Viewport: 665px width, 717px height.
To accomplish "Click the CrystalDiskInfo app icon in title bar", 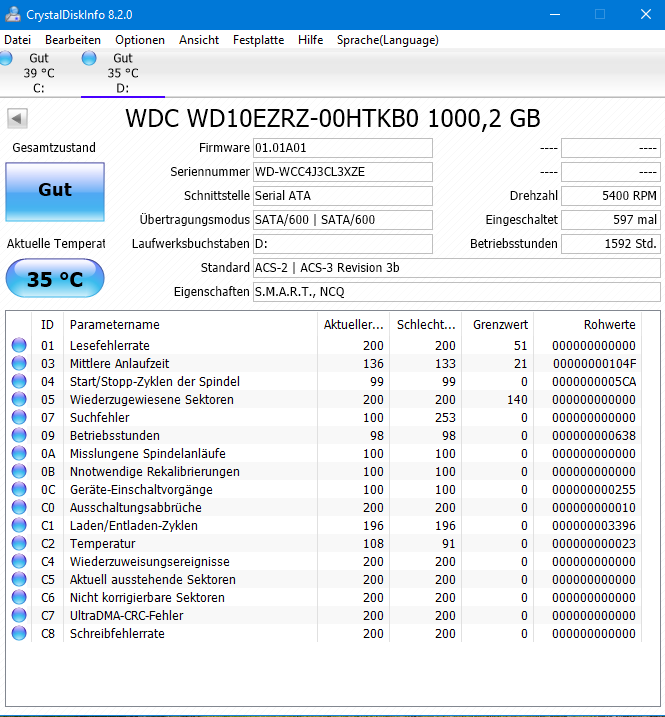I will 13,14.
